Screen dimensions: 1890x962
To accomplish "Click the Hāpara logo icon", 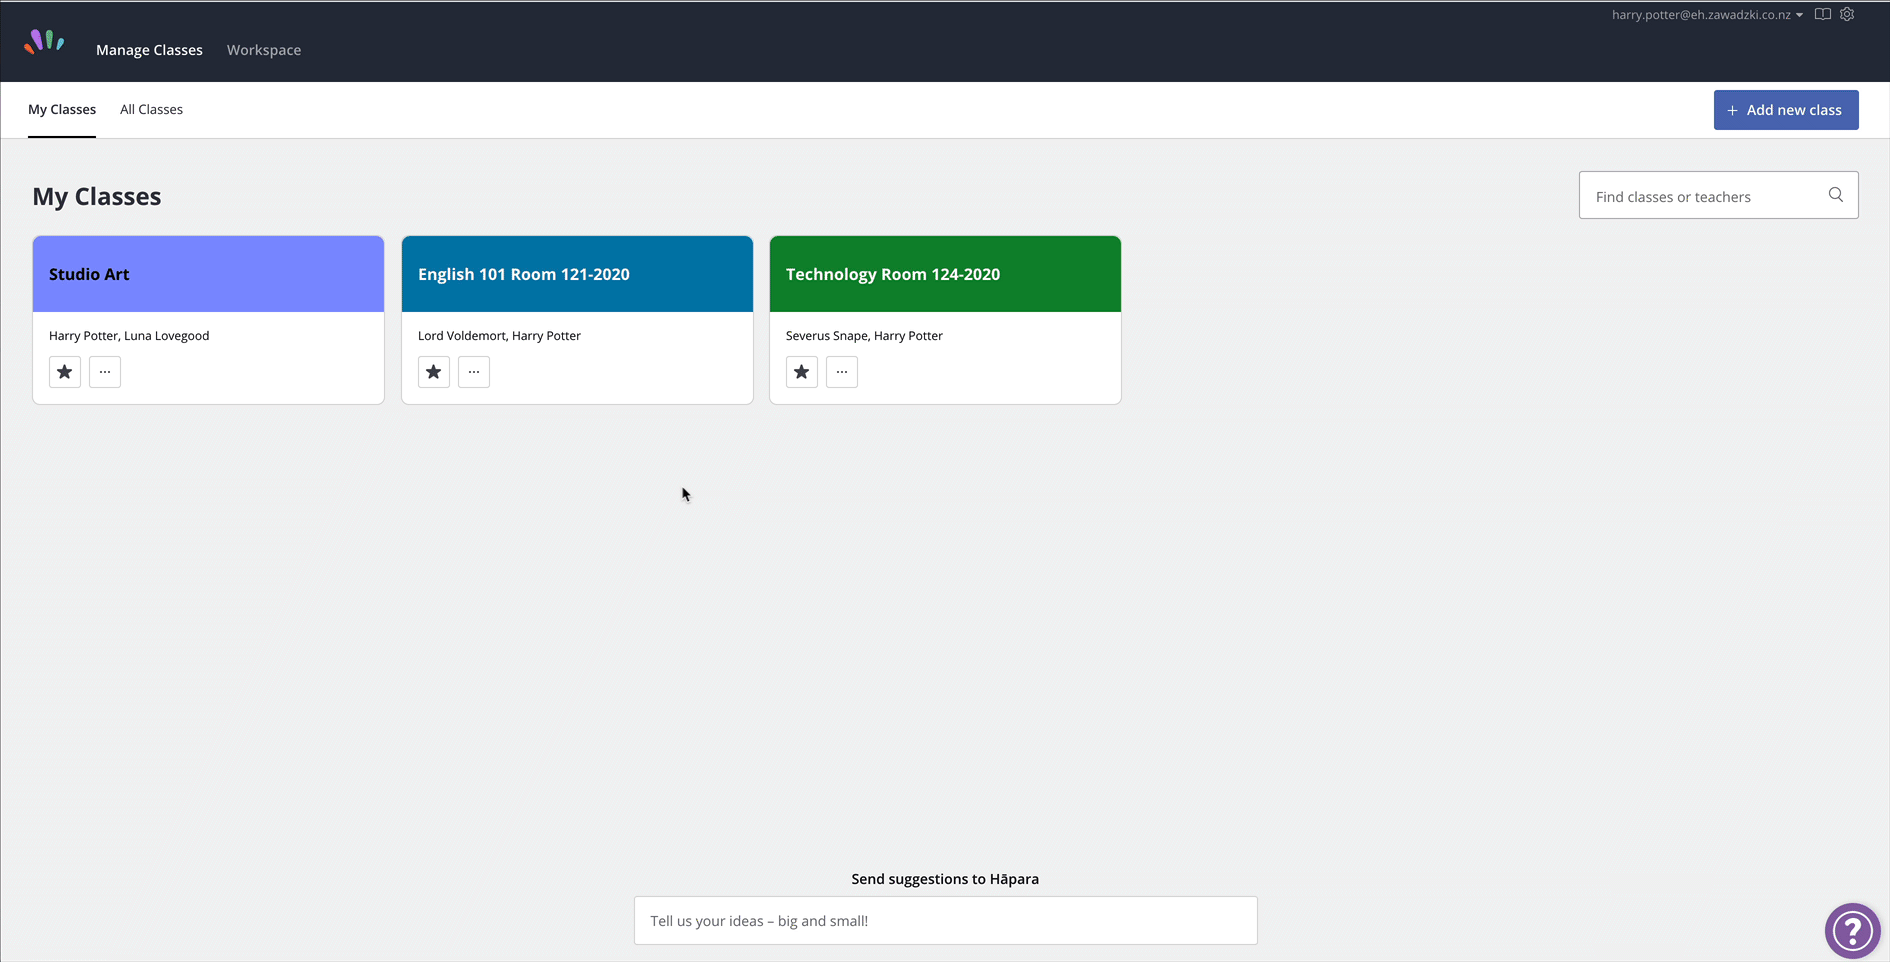I will coord(44,42).
